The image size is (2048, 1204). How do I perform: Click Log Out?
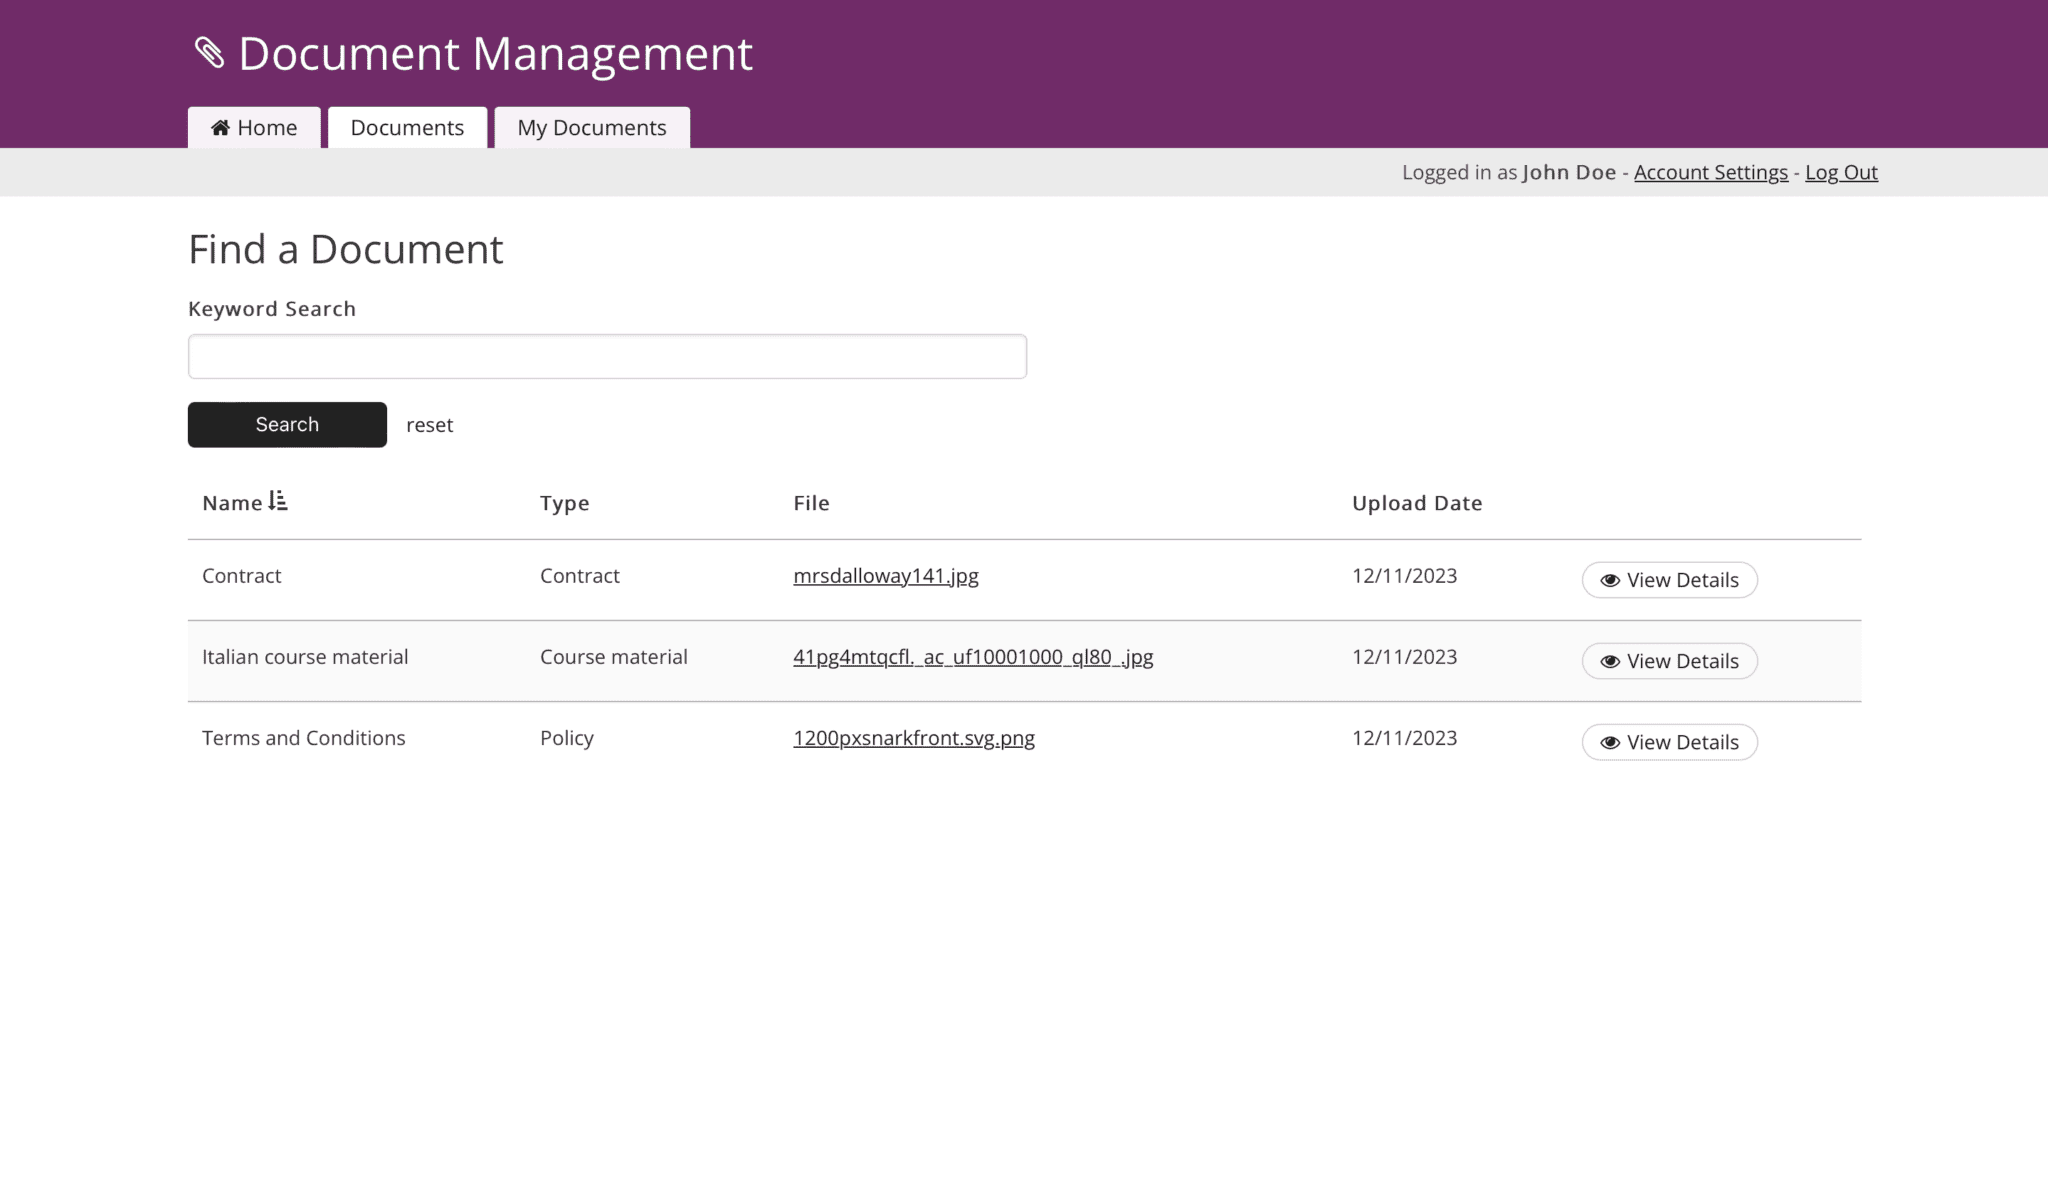tap(1840, 172)
